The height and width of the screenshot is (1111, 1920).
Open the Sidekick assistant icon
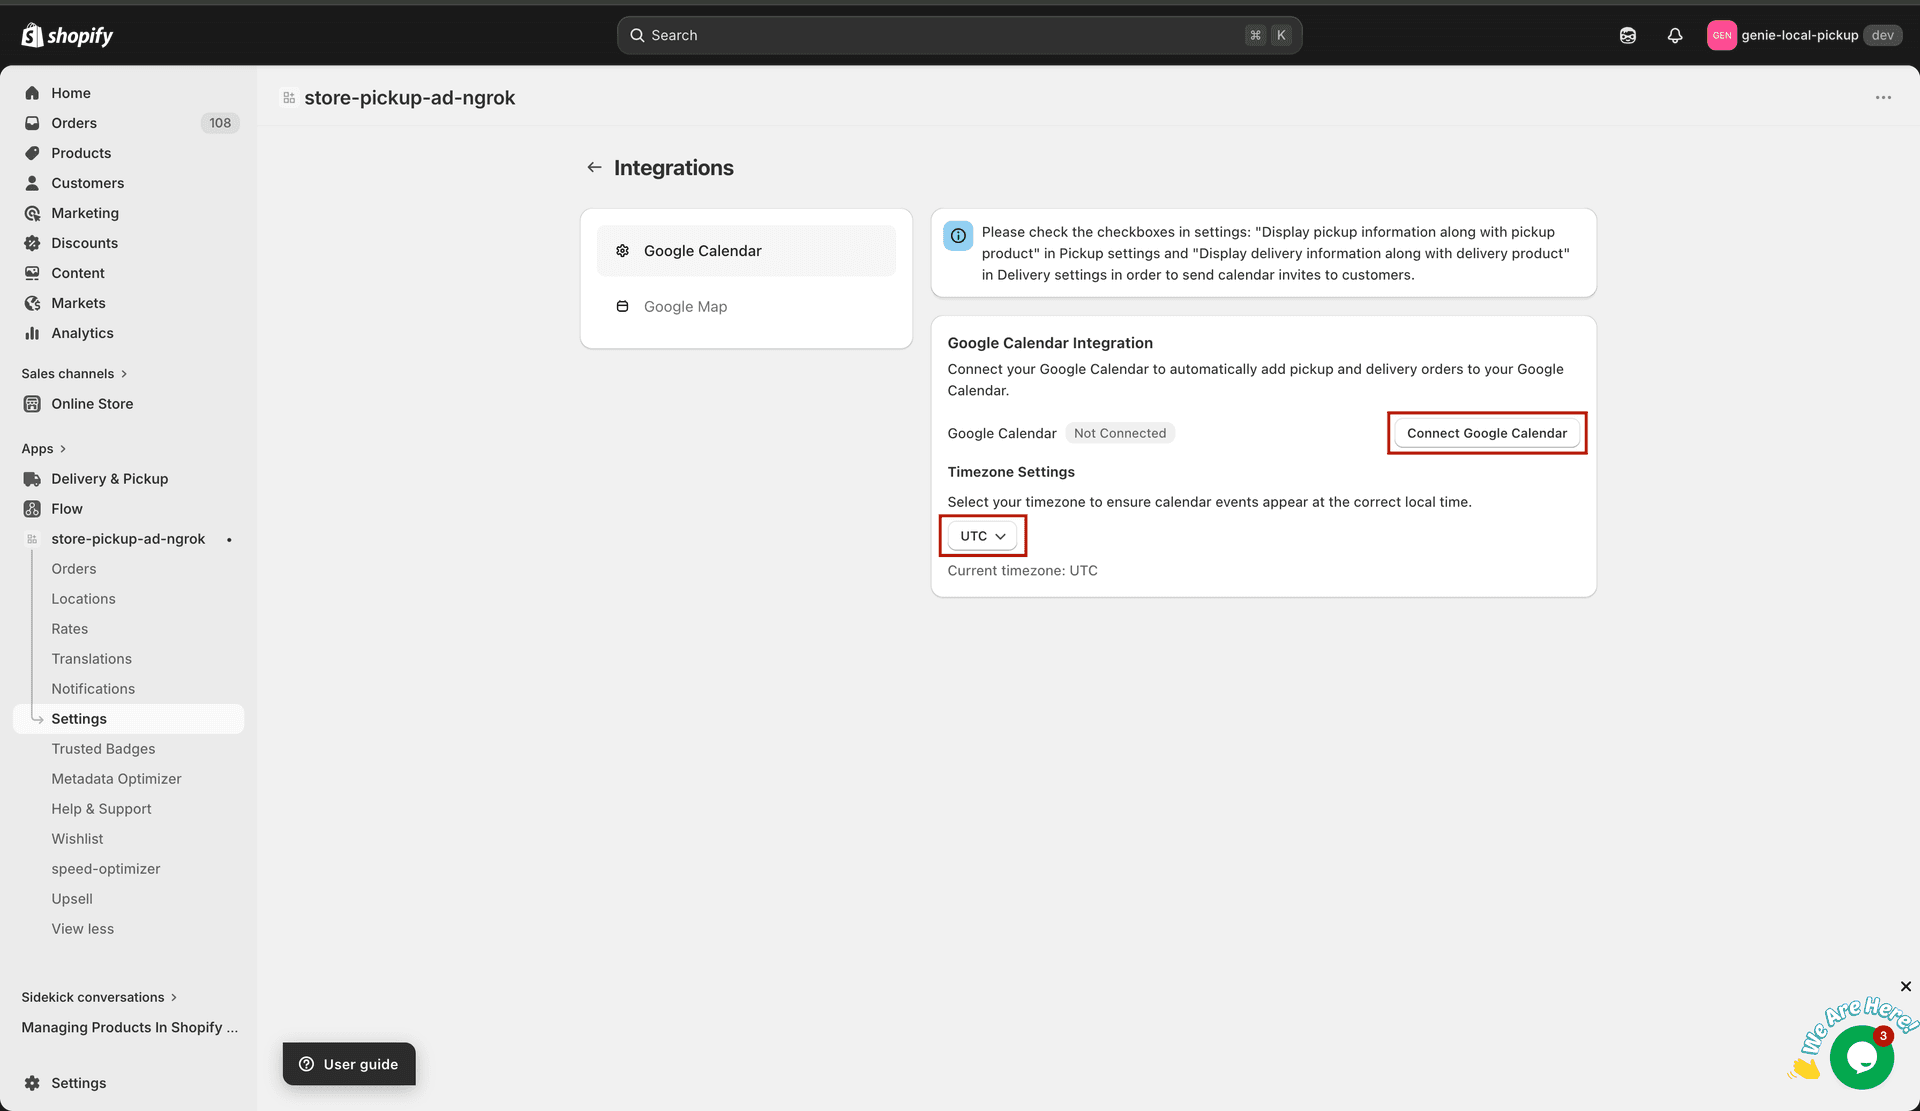tap(1628, 35)
